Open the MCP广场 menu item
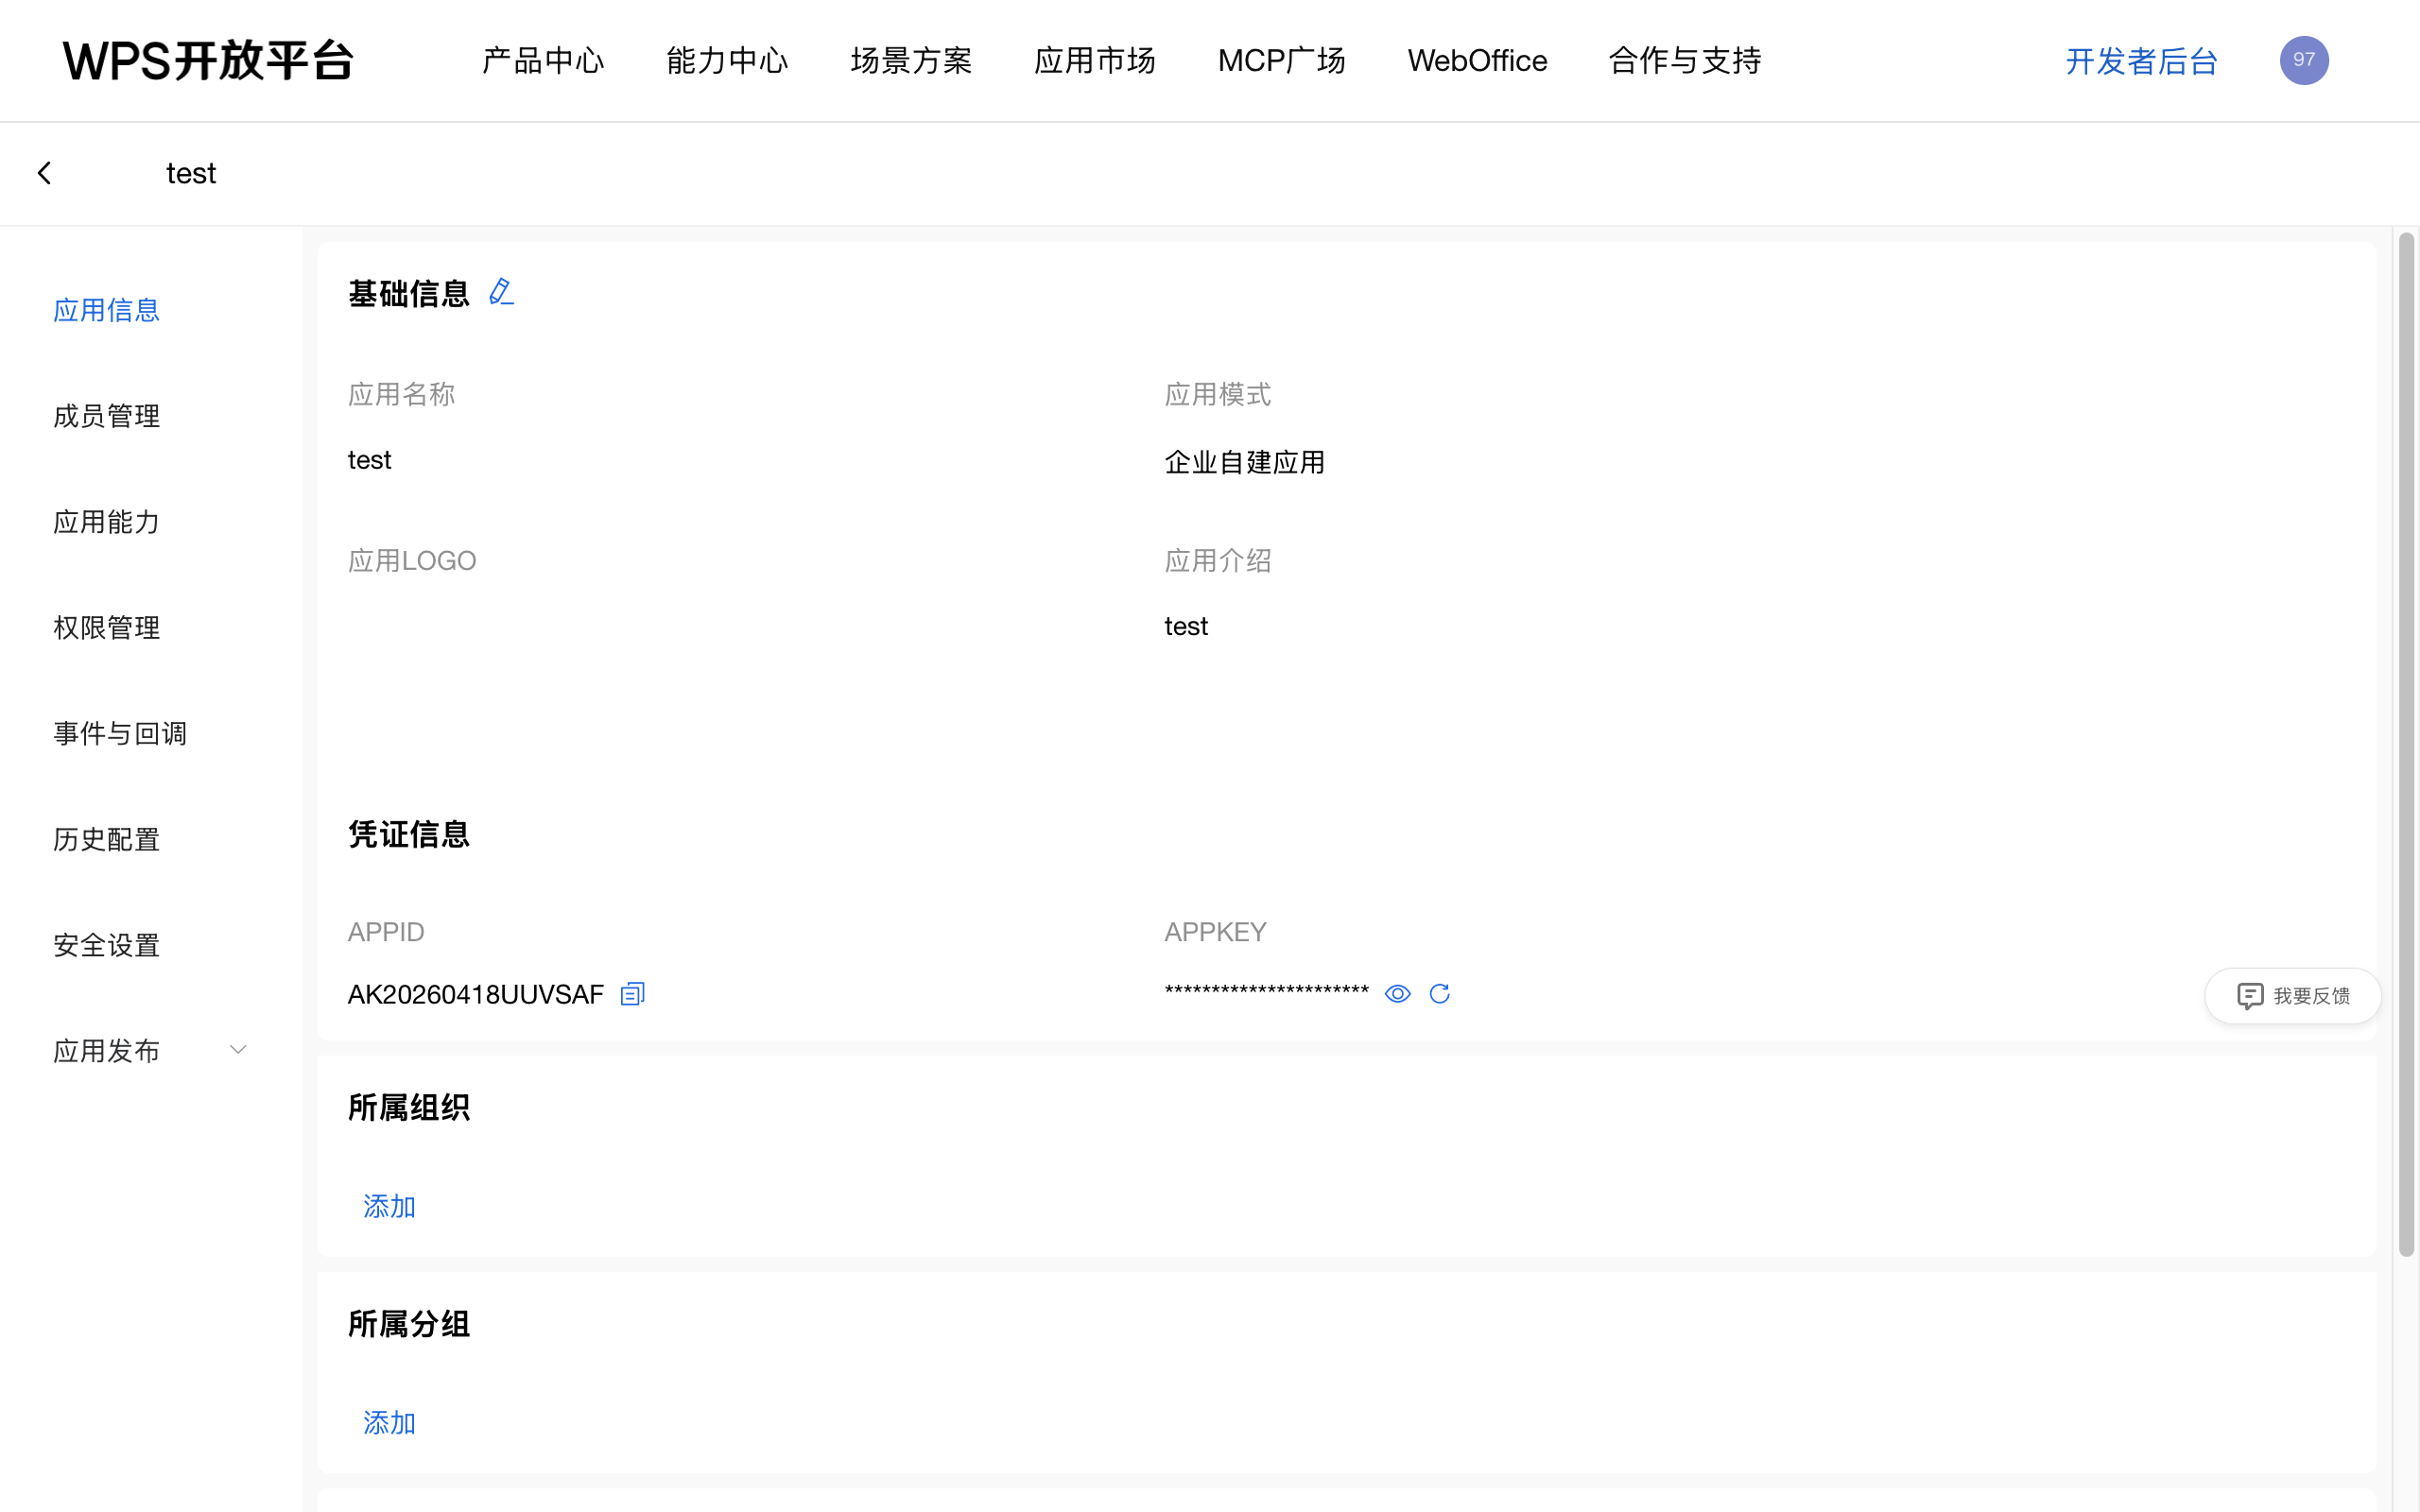2420x1512 pixels. click(1281, 60)
